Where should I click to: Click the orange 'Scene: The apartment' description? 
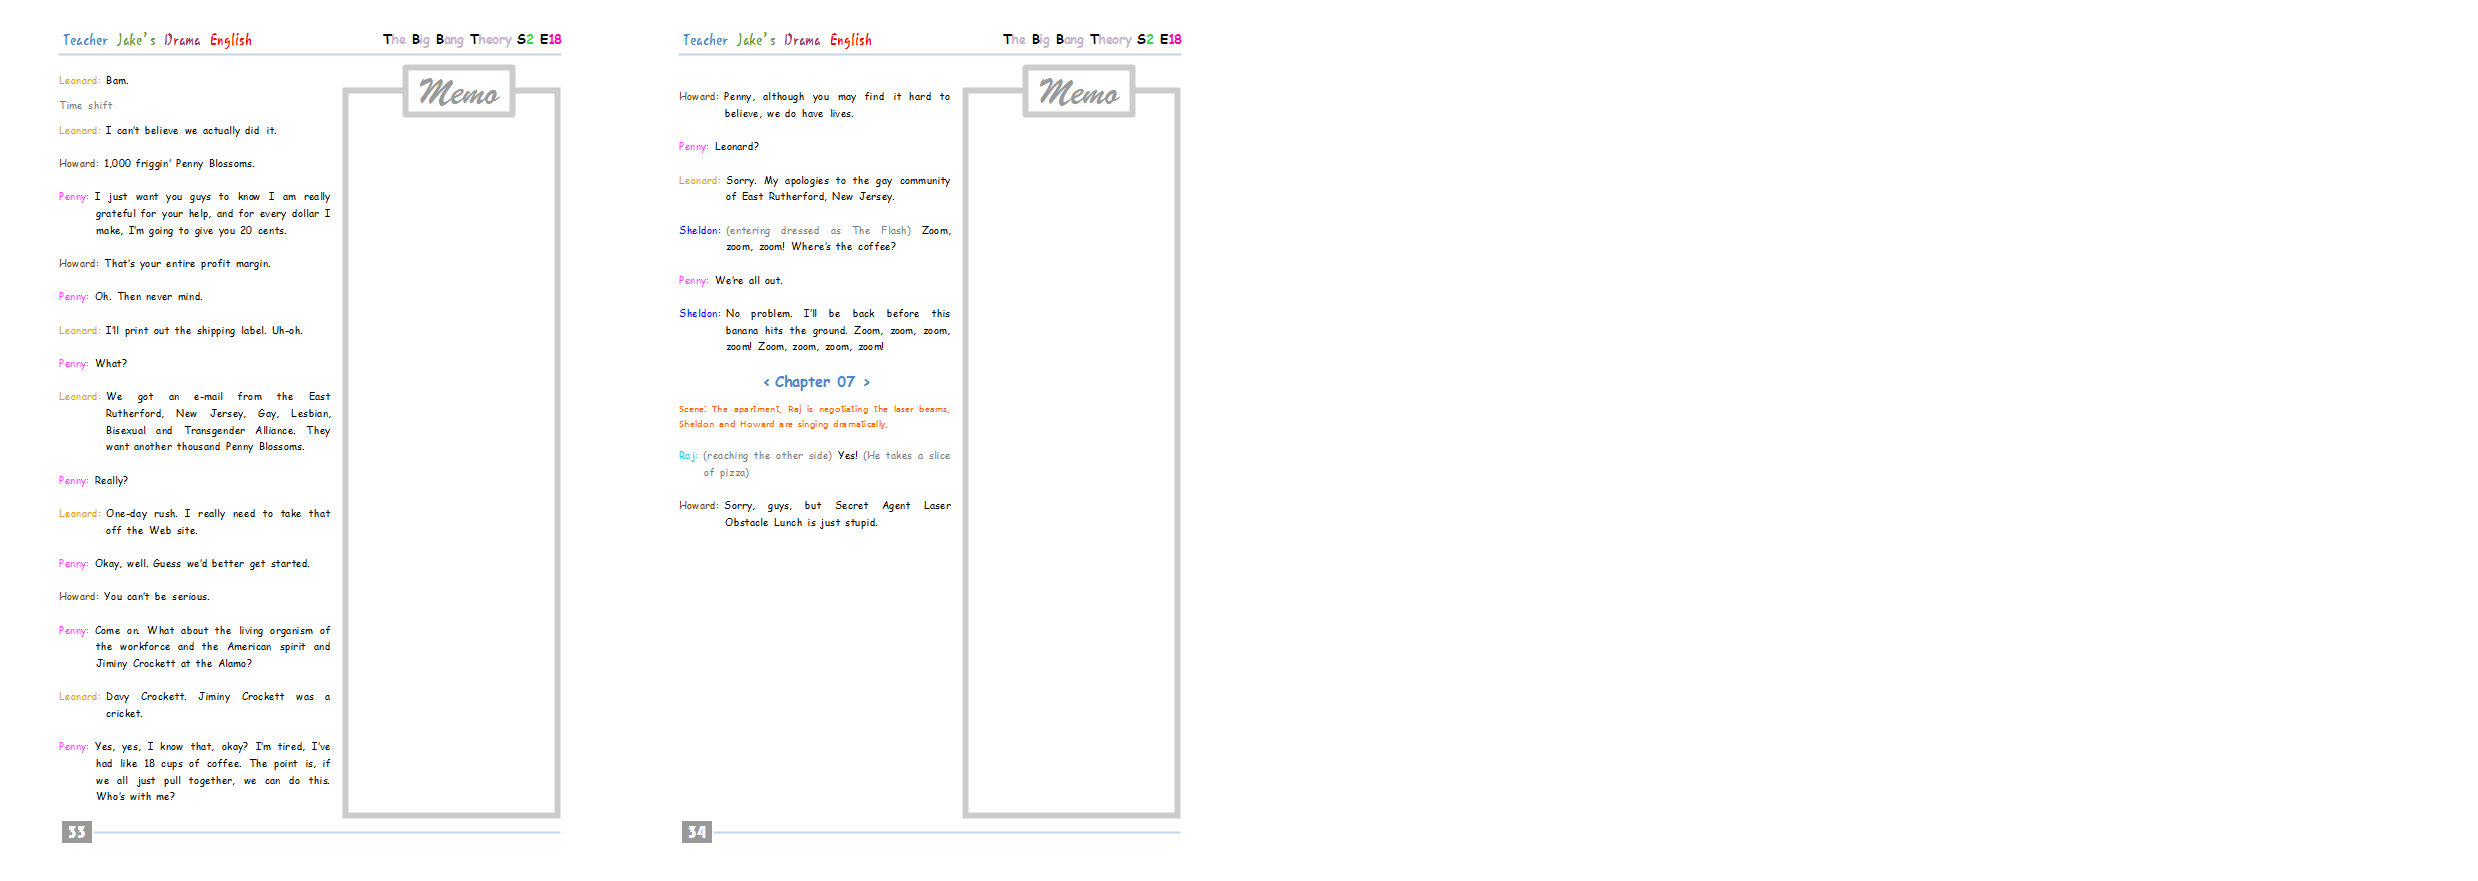click(814, 417)
